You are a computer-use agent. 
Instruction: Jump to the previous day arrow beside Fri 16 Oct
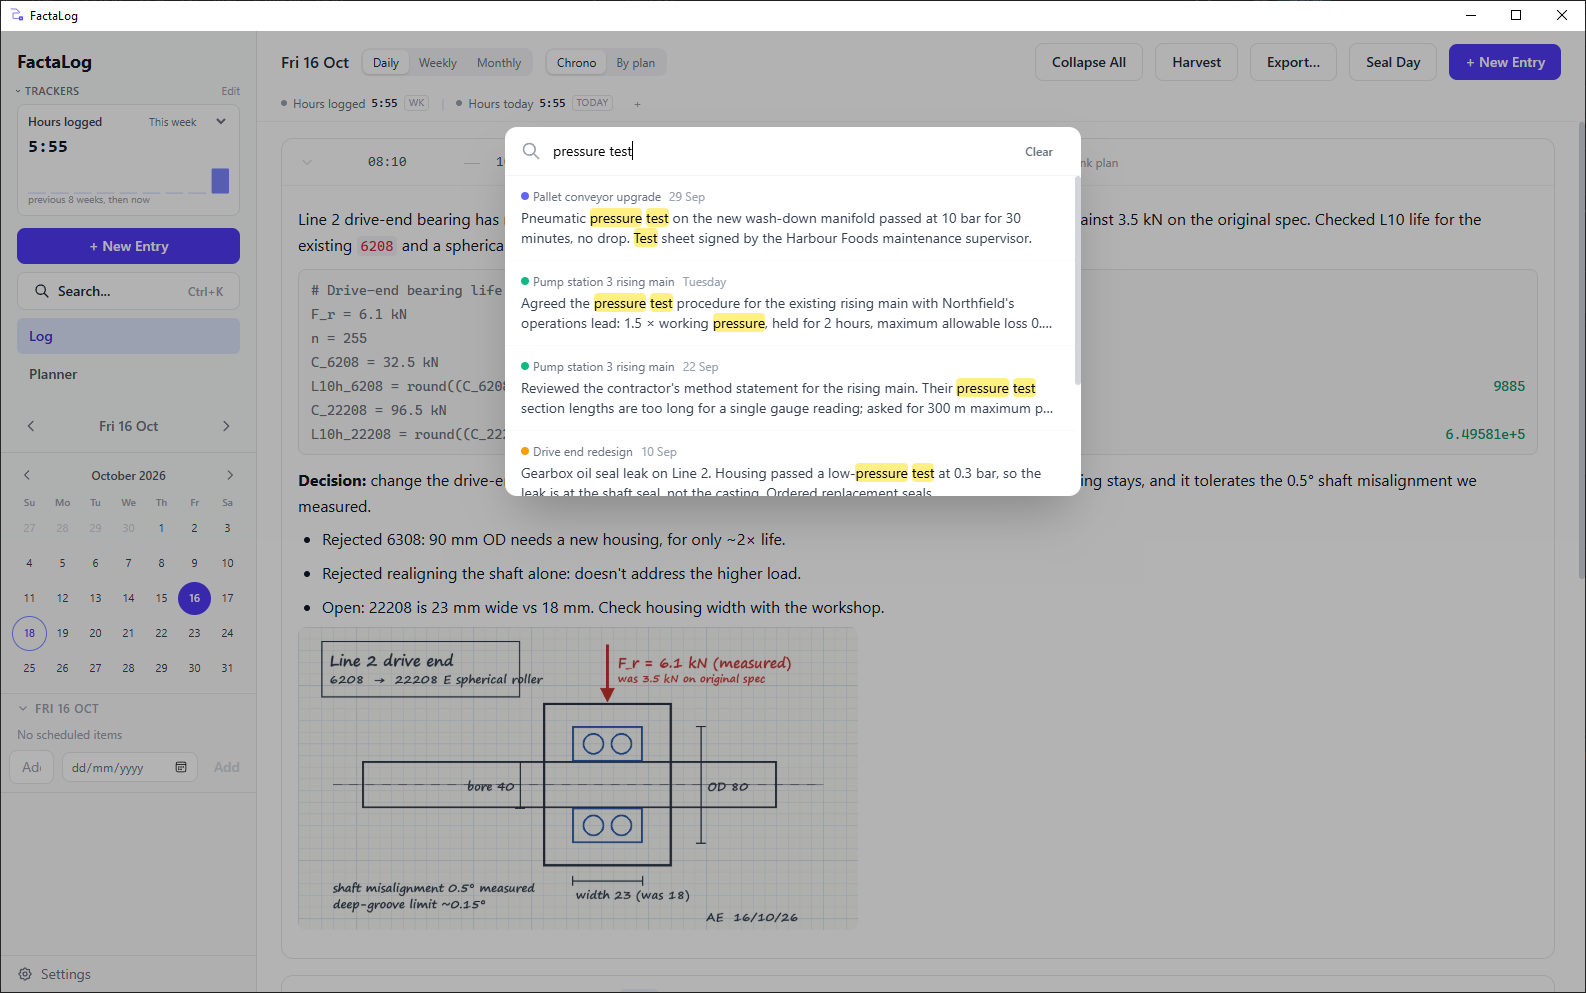(31, 426)
